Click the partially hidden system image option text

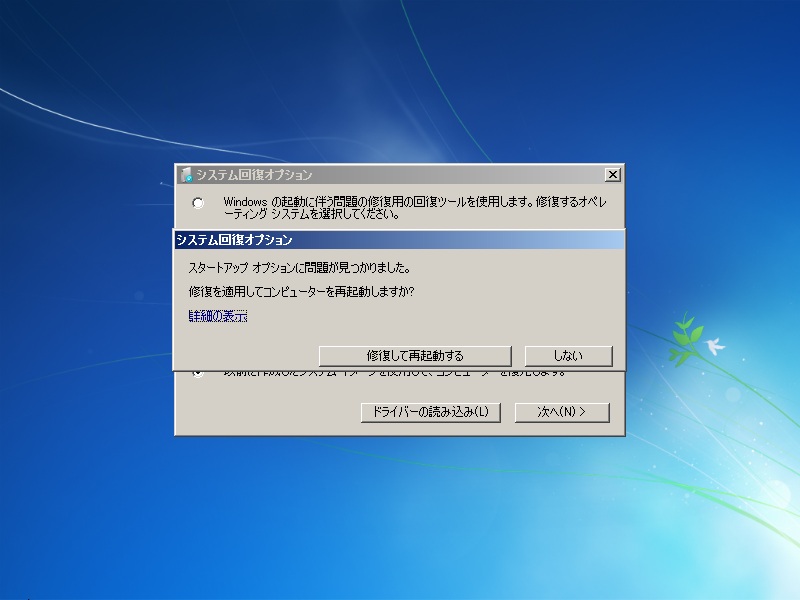point(400,372)
